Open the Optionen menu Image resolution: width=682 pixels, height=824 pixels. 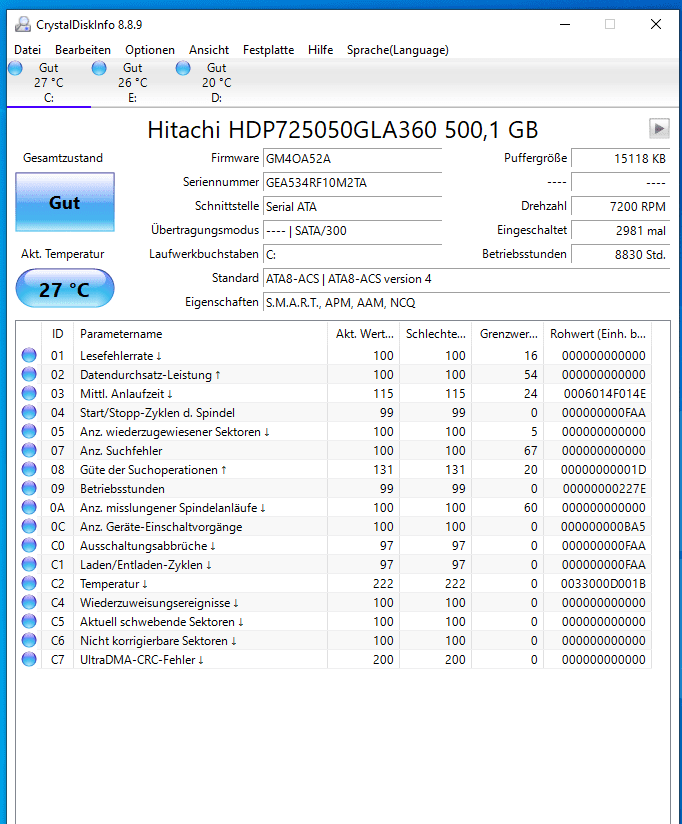150,50
